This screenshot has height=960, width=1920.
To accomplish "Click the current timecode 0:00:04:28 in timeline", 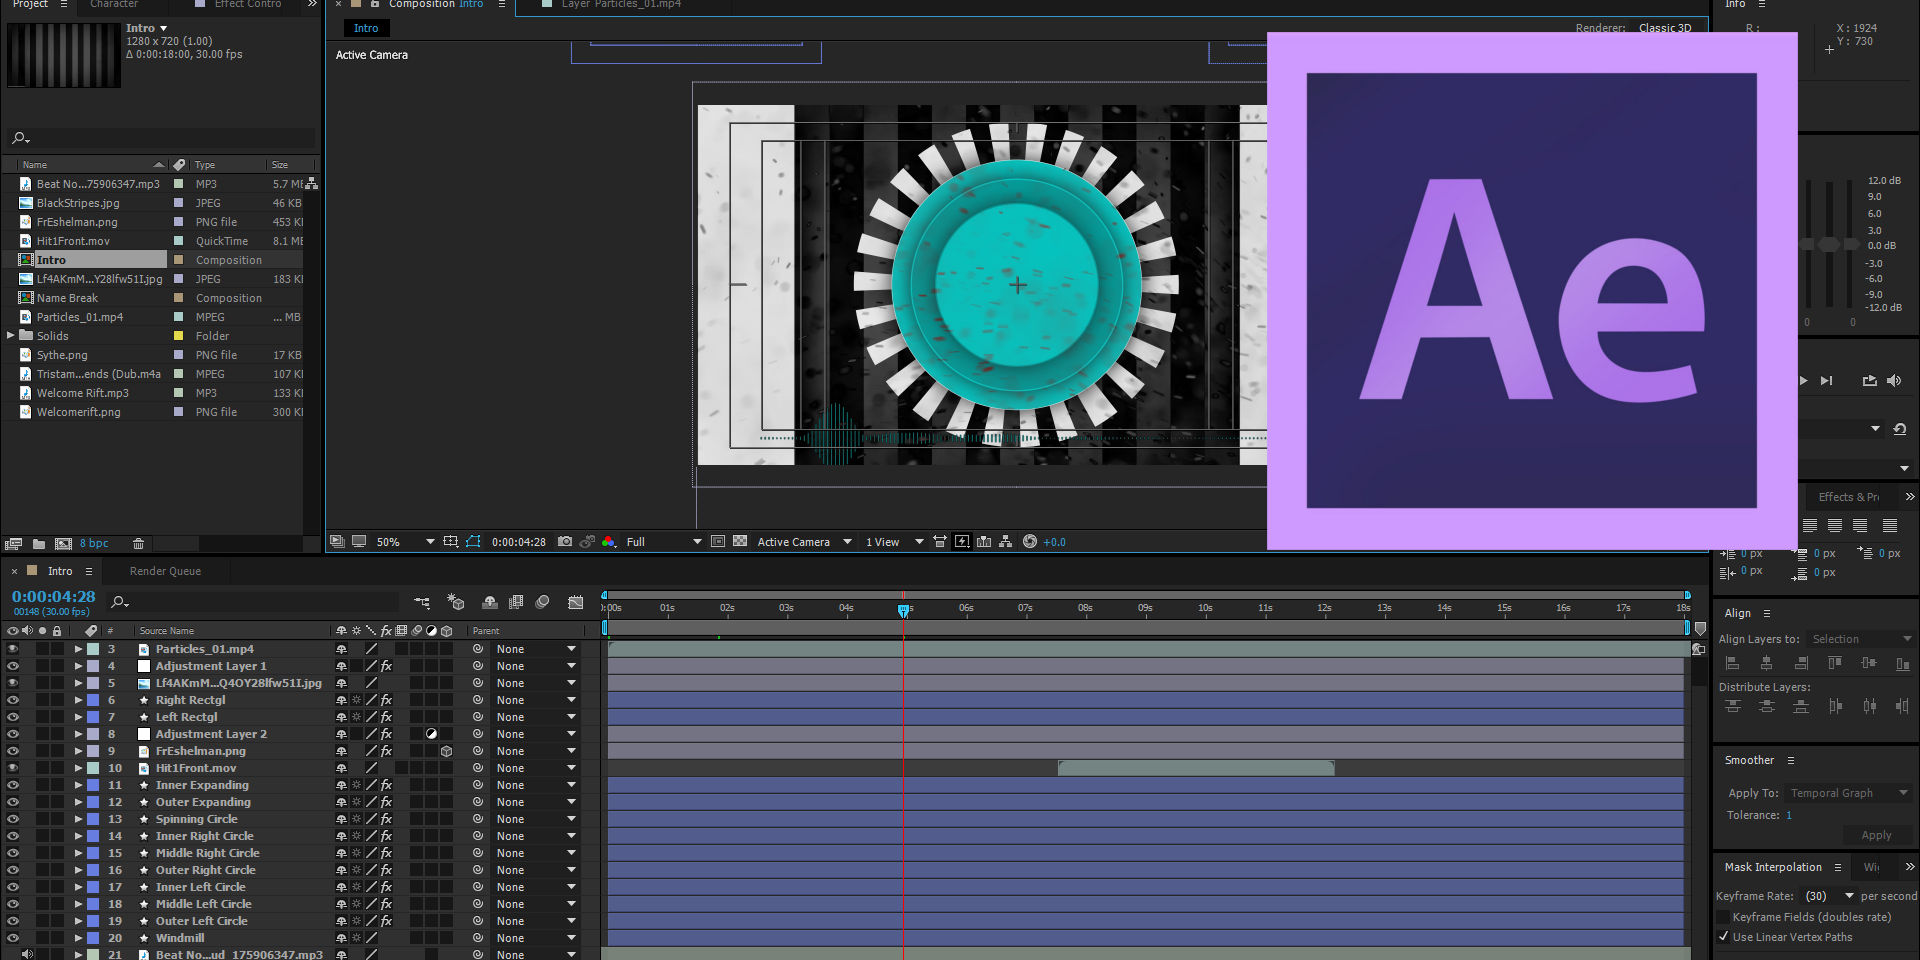I will click(x=54, y=597).
